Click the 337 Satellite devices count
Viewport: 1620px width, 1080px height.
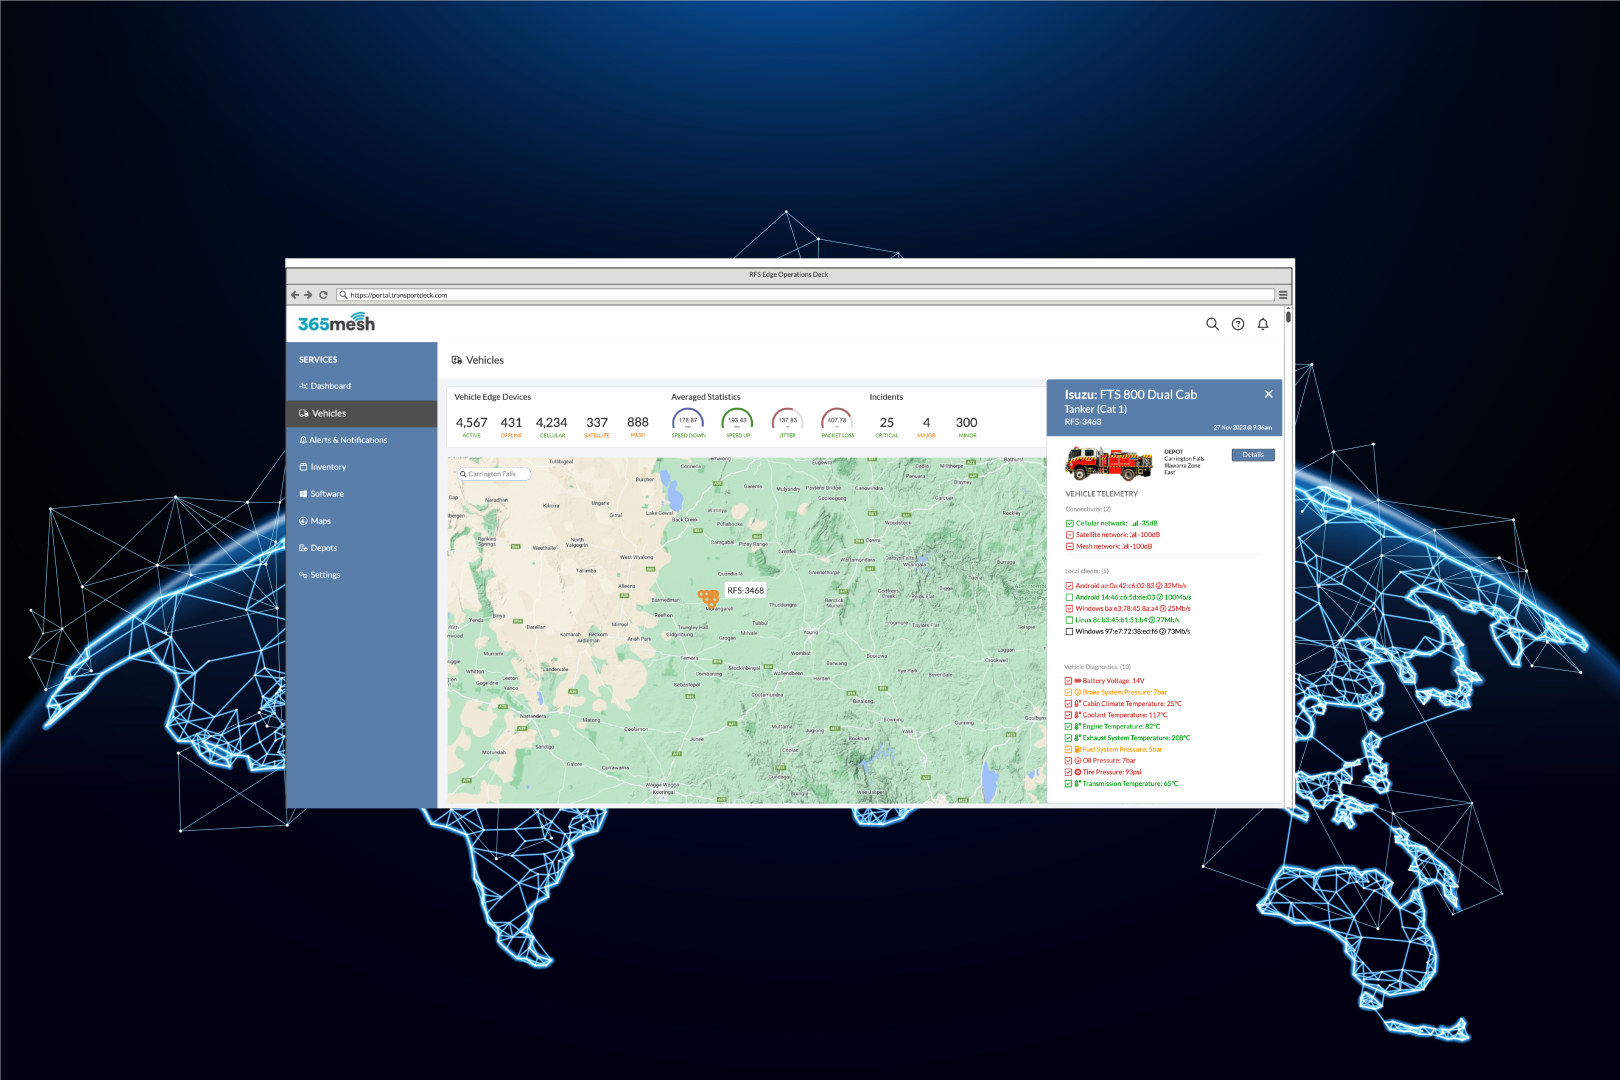(597, 423)
